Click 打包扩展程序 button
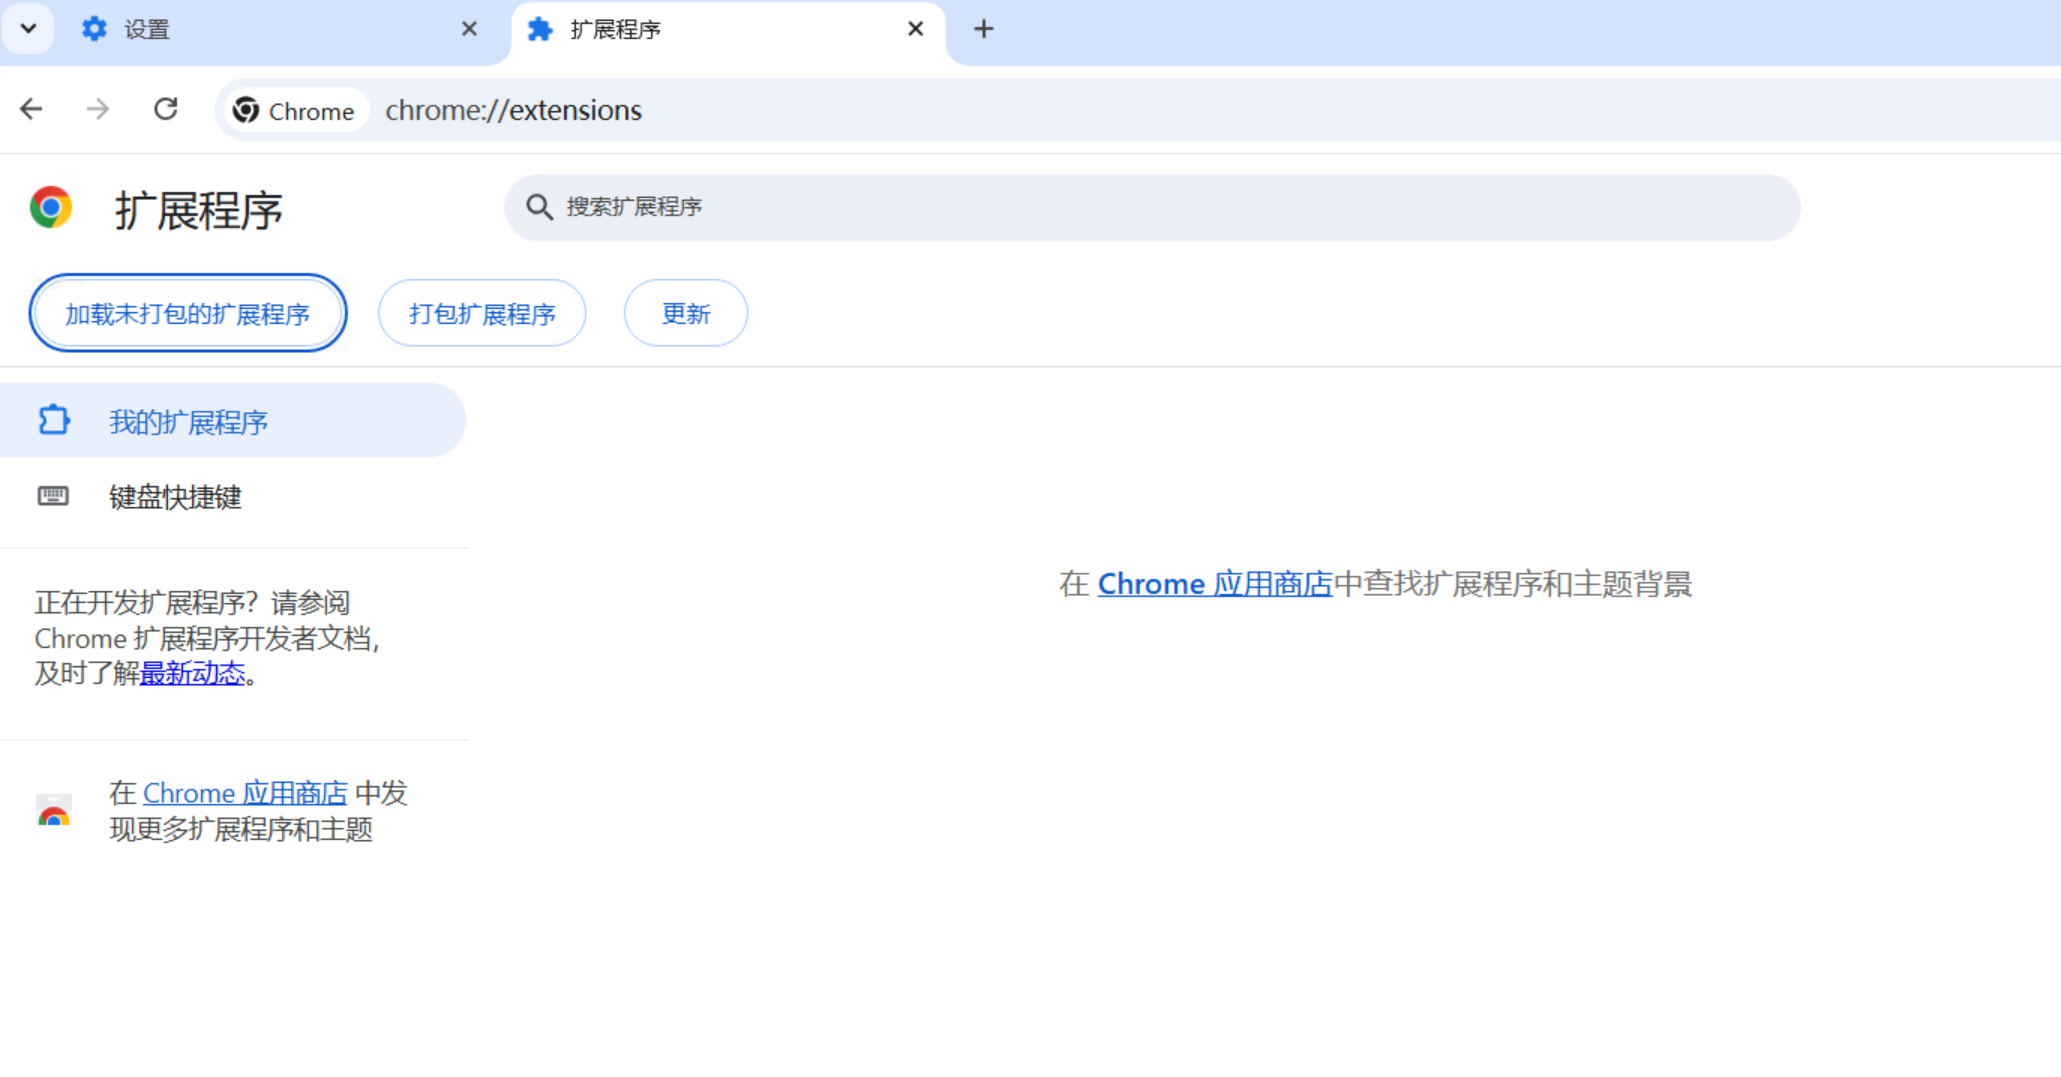The width and height of the screenshot is (2061, 1077). 482,313
